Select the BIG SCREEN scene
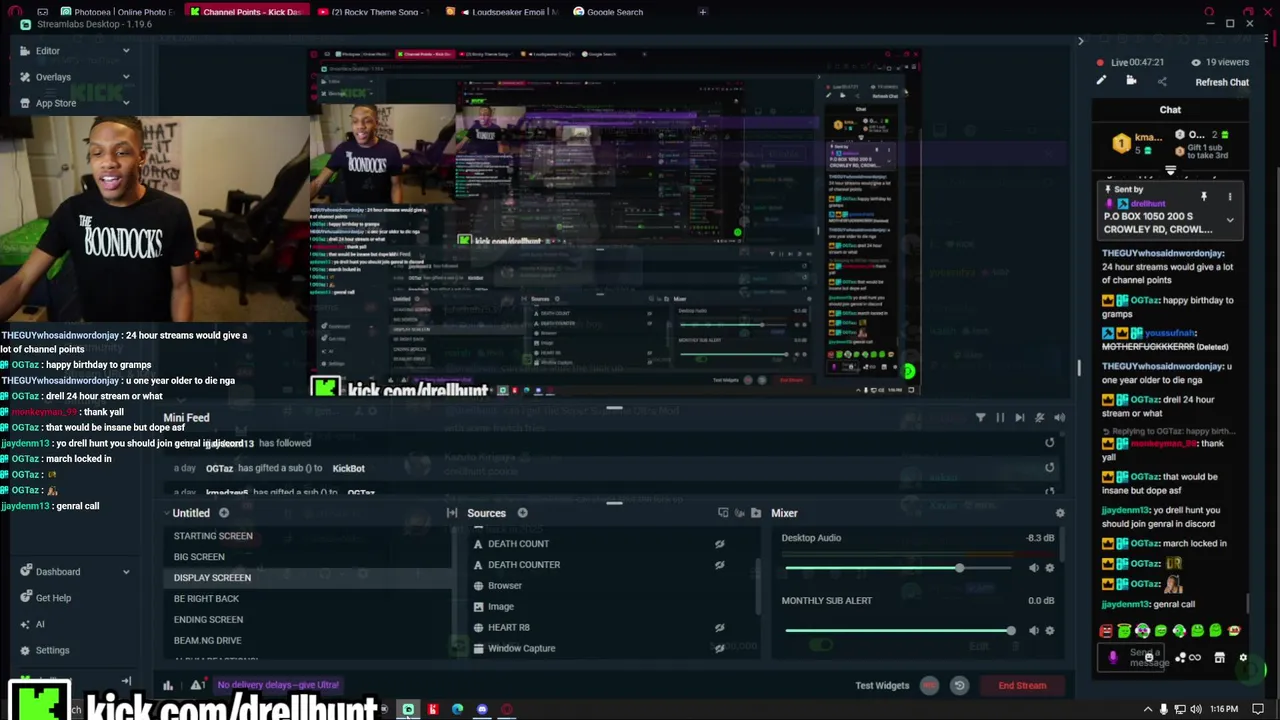Image resolution: width=1280 pixels, height=720 pixels. click(x=199, y=557)
